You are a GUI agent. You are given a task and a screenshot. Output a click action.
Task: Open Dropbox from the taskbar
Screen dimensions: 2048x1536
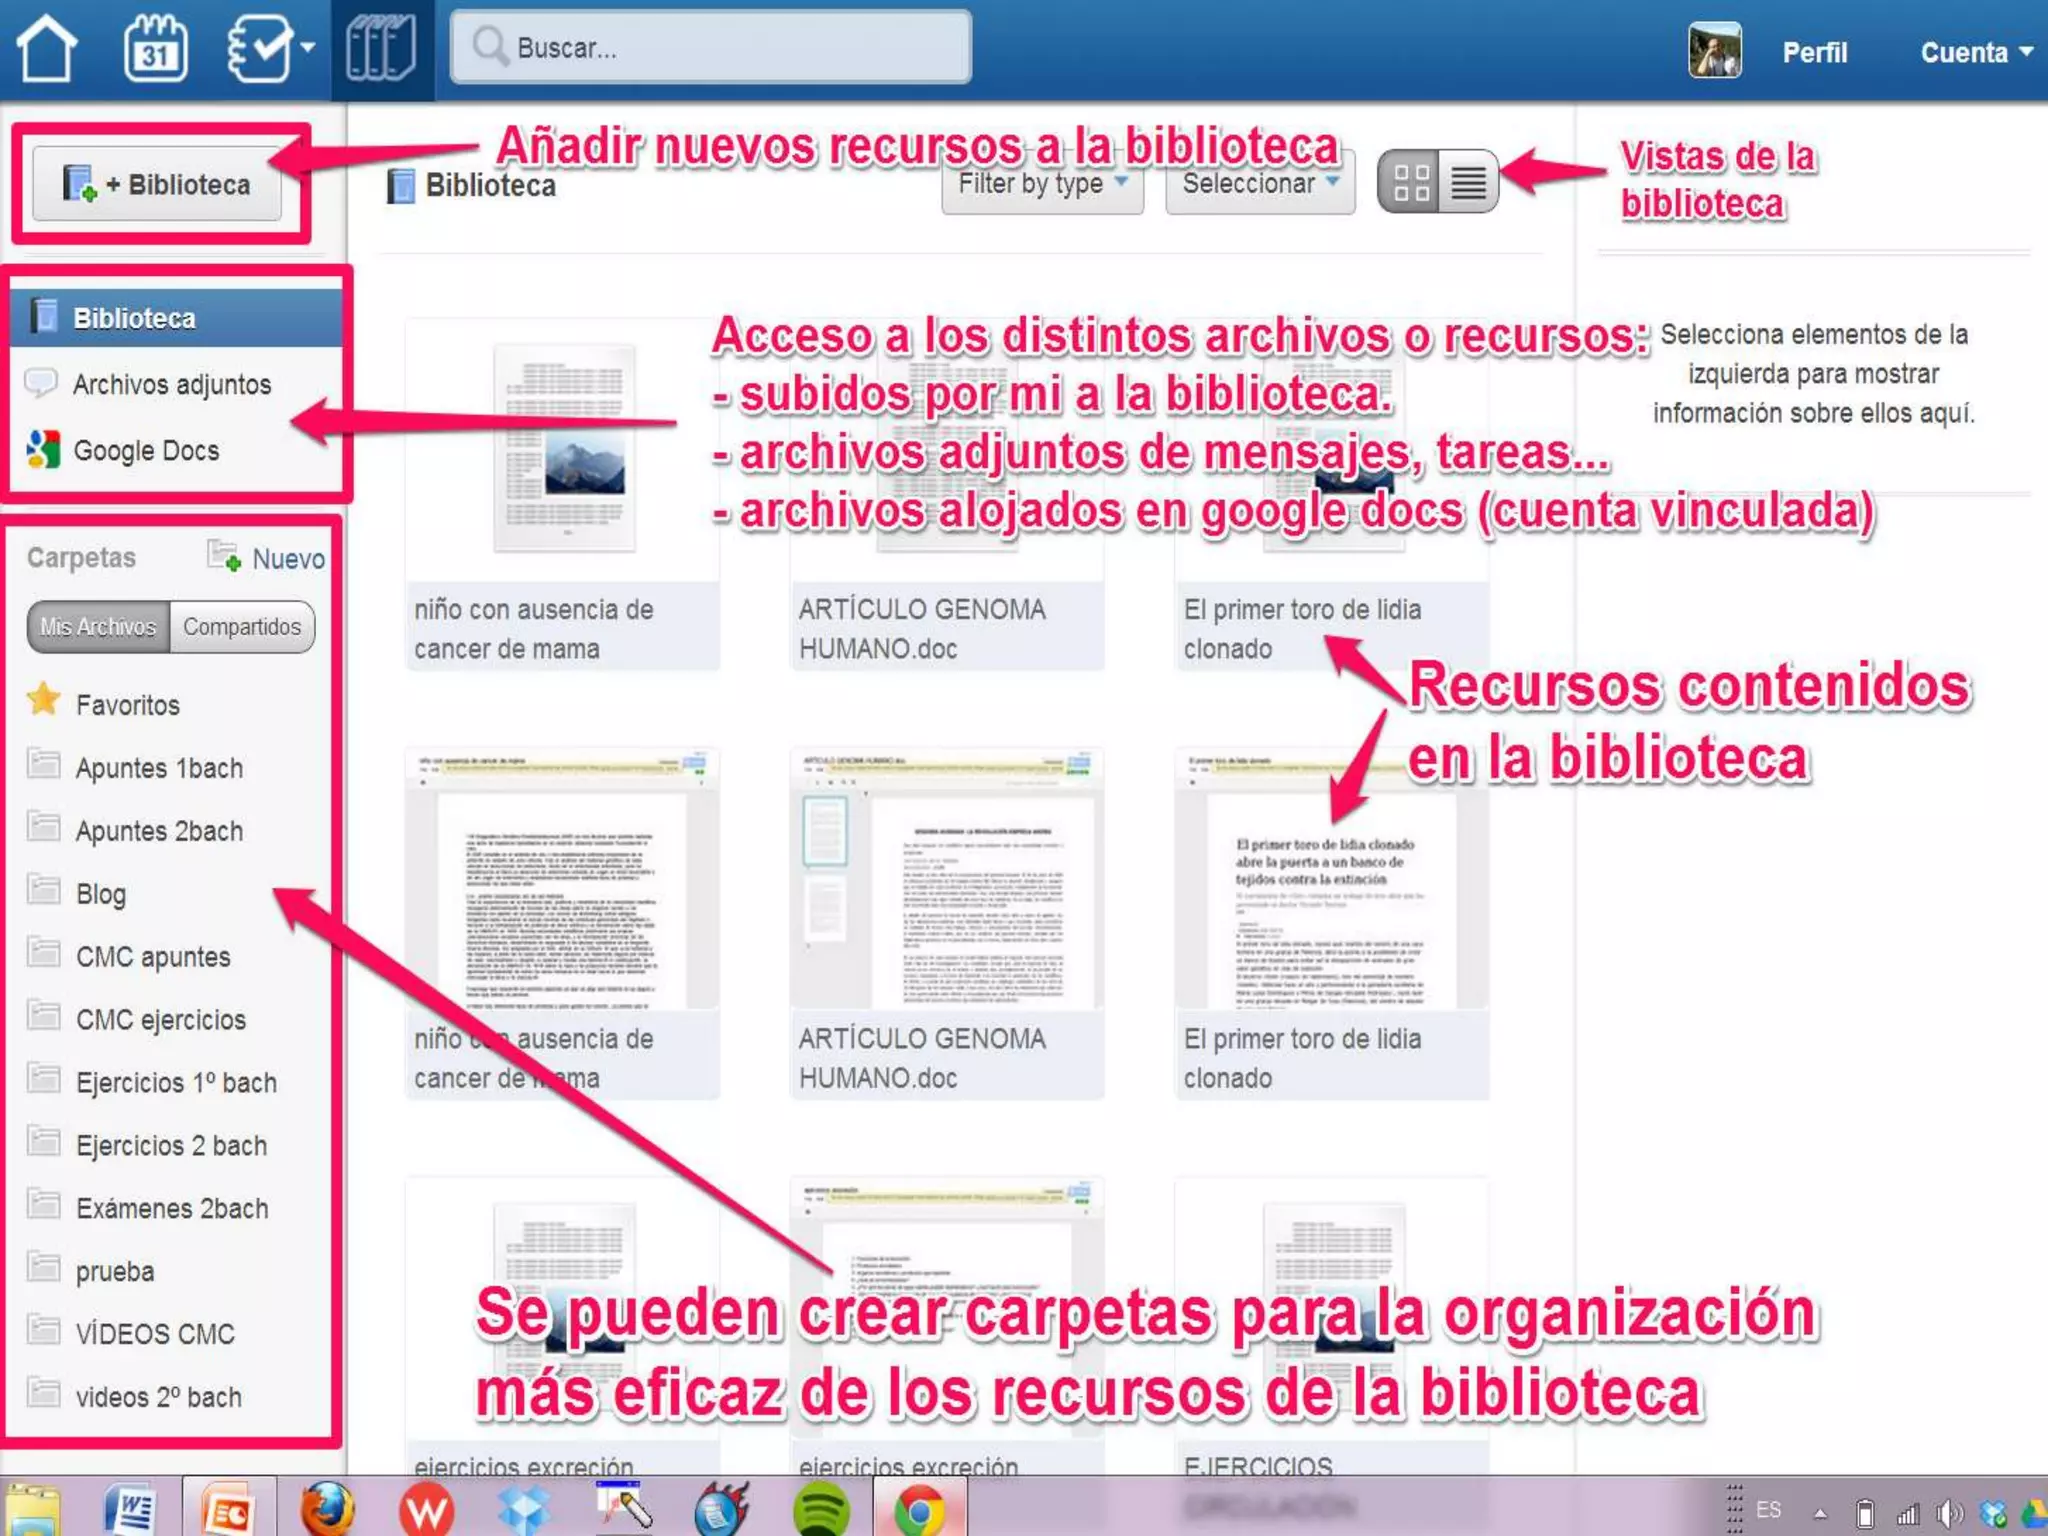coord(523,1508)
